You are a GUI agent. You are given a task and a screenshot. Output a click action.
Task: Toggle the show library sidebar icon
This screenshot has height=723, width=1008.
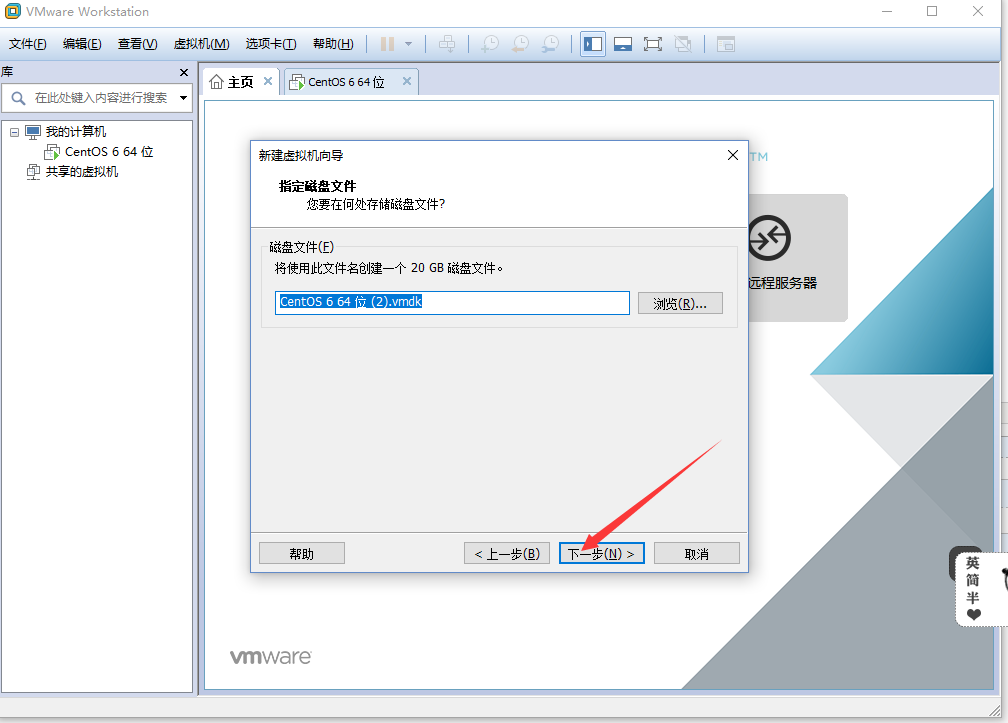[x=593, y=44]
